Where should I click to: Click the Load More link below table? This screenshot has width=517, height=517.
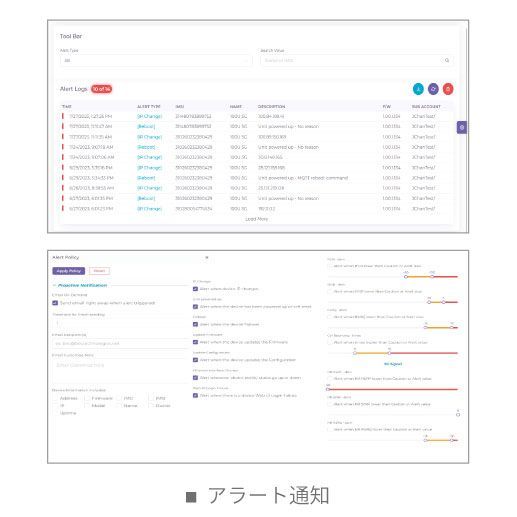[256, 219]
